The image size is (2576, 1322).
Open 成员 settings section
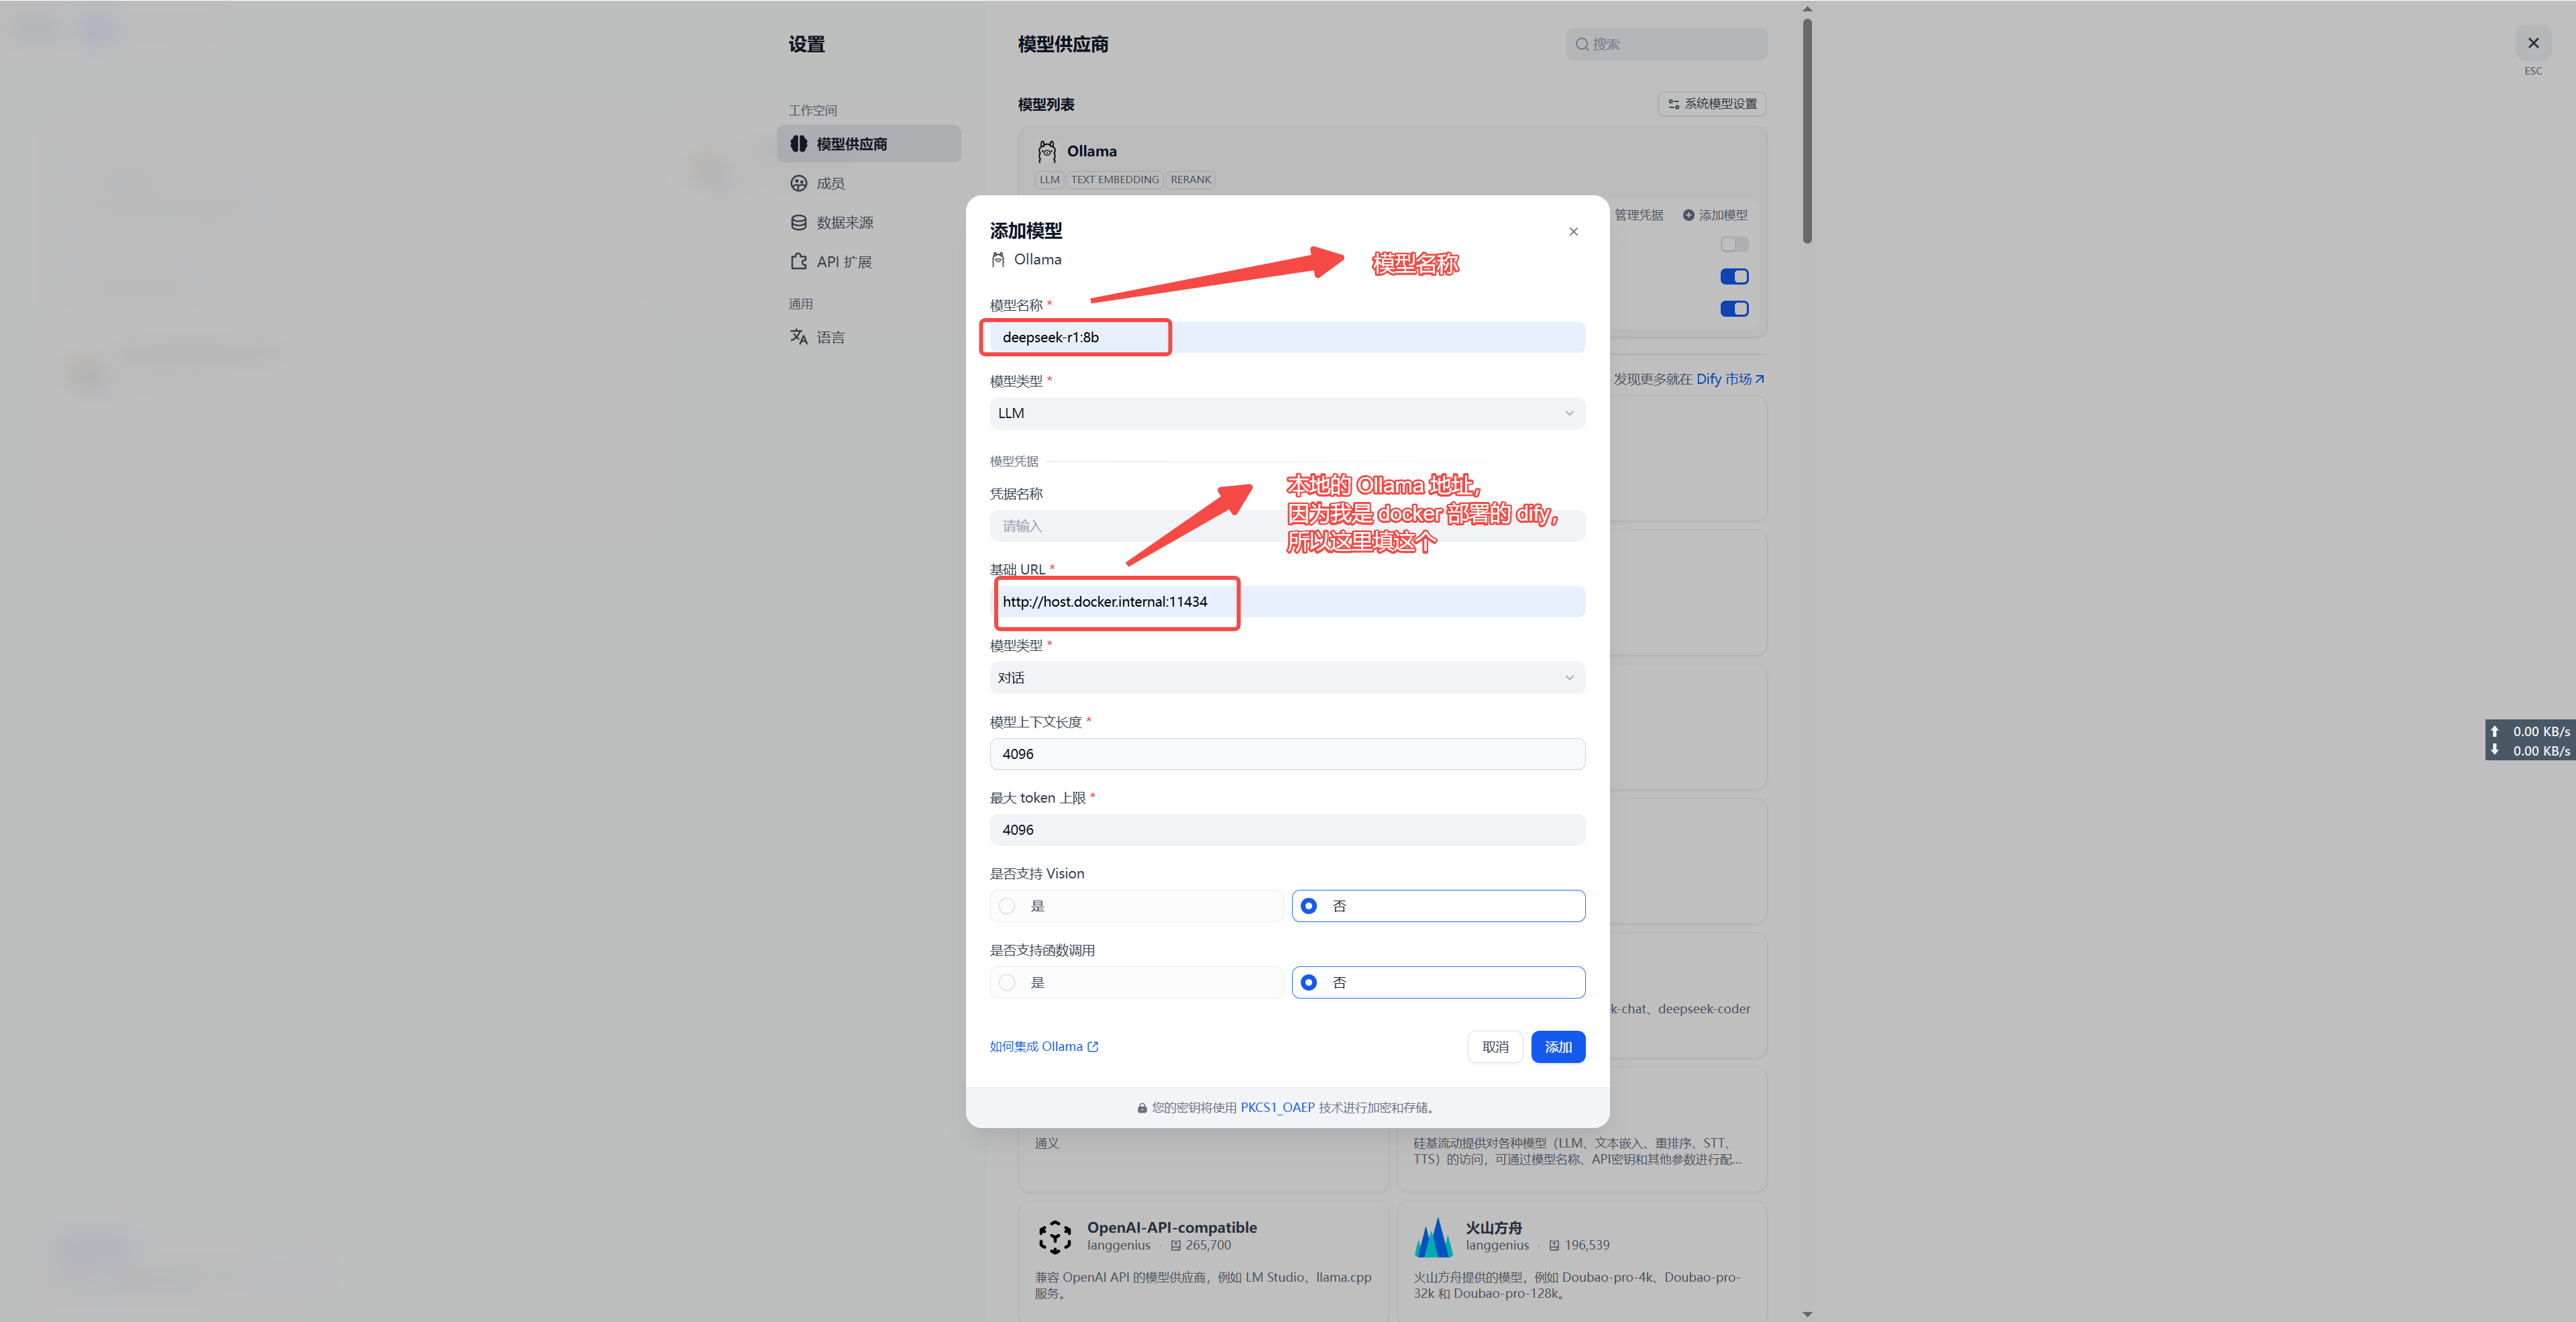(830, 183)
